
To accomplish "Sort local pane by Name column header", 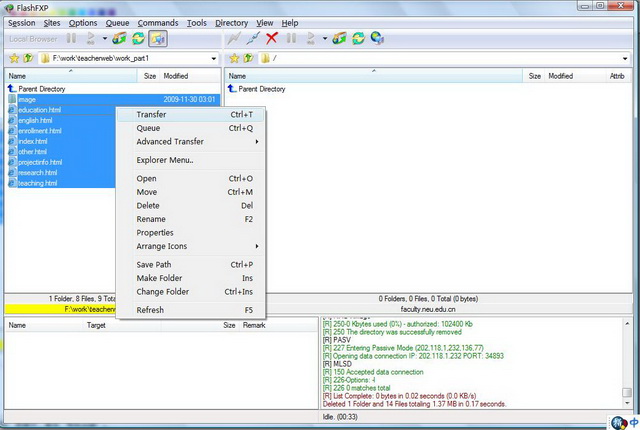I will pos(71,76).
